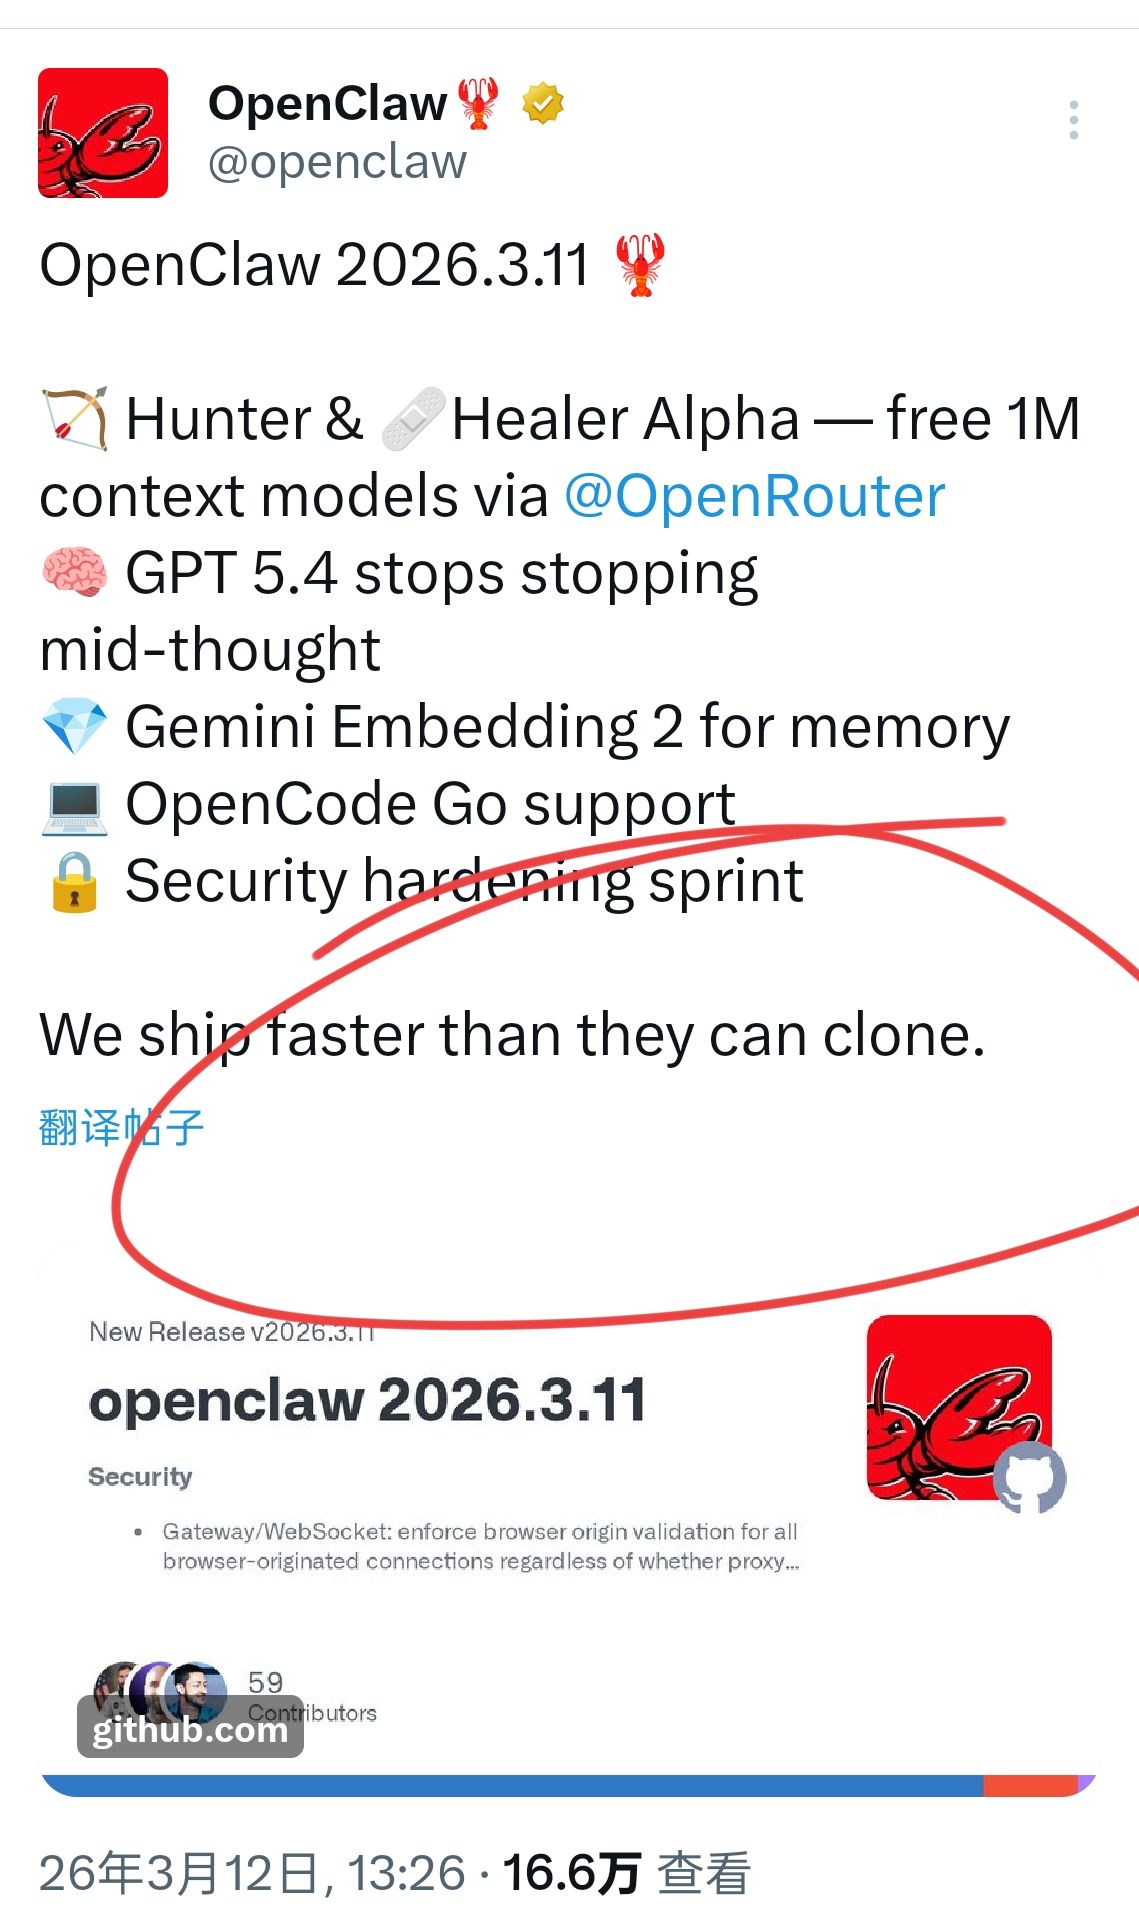This screenshot has height=1911, width=1139.
Task: Tap the OpenClaw display name
Action: tap(327, 103)
